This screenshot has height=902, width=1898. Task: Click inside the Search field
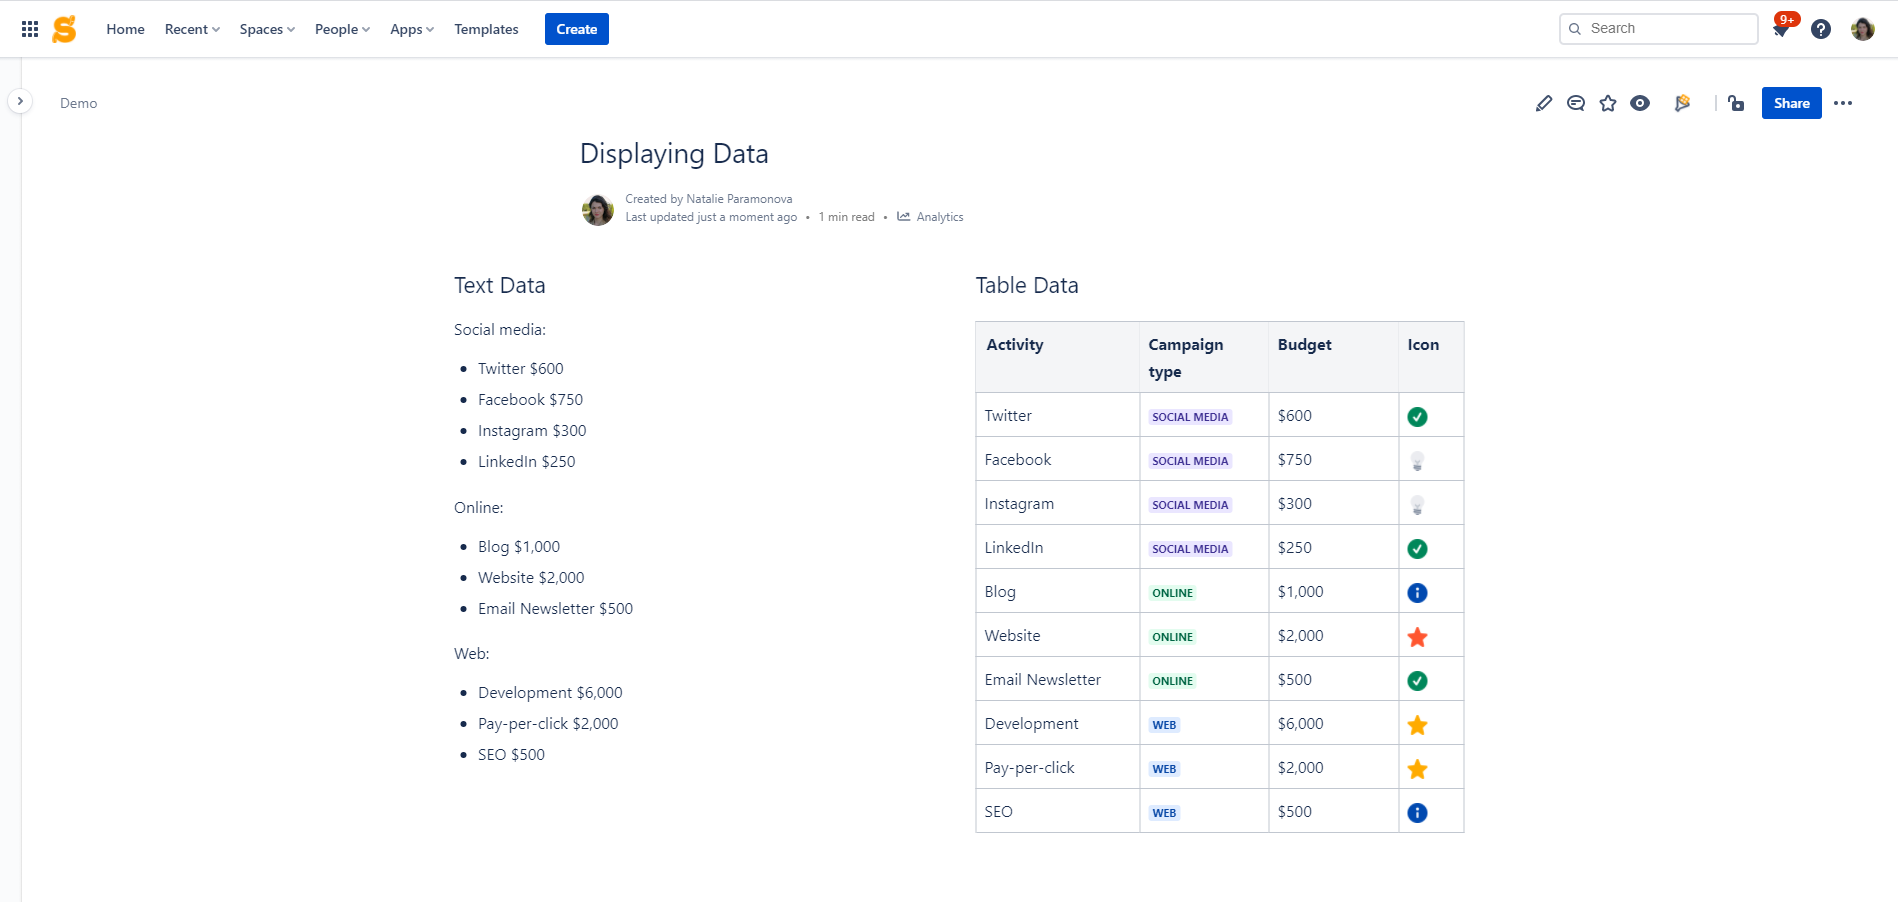pos(1658,28)
